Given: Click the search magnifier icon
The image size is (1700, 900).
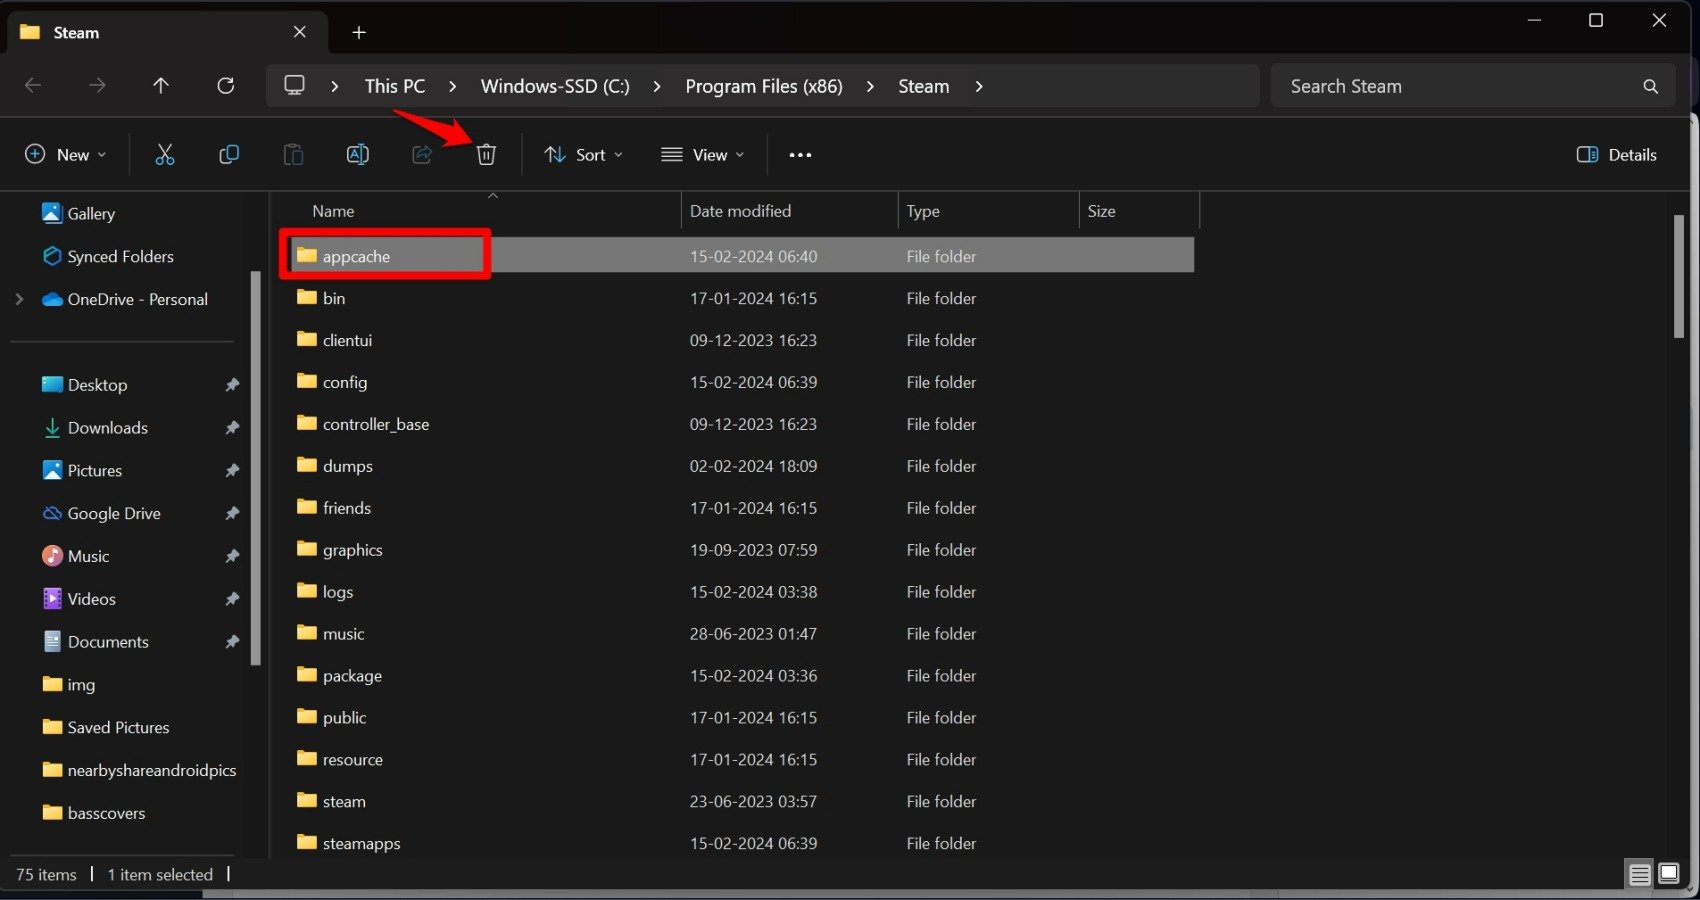Looking at the screenshot, I should [x=1650, y=87].
